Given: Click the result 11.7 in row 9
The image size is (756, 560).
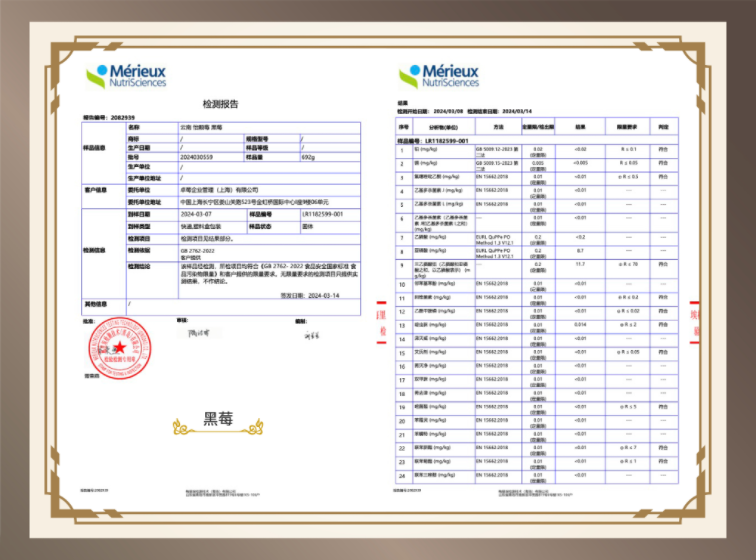Looking at the screenshot, I should click(x=580, y=264).
